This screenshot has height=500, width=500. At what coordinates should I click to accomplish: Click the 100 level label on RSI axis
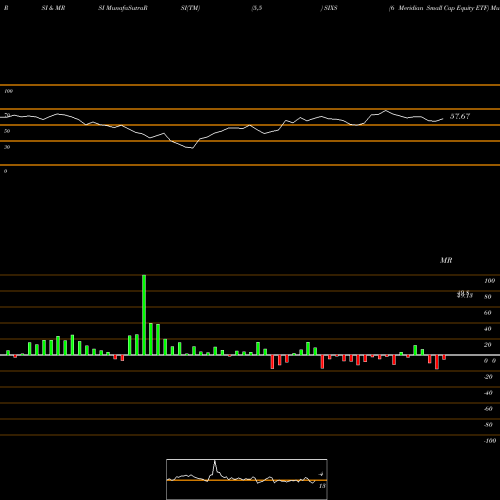[8, 91]
